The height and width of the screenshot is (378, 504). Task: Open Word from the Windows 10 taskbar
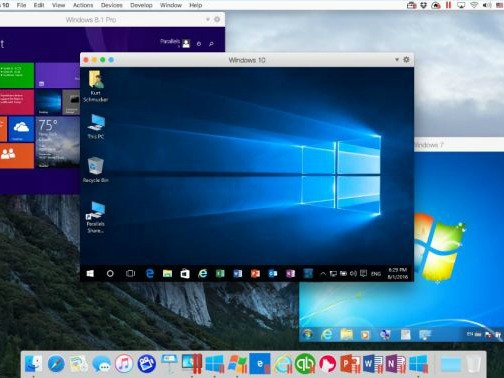coord(238,274)
